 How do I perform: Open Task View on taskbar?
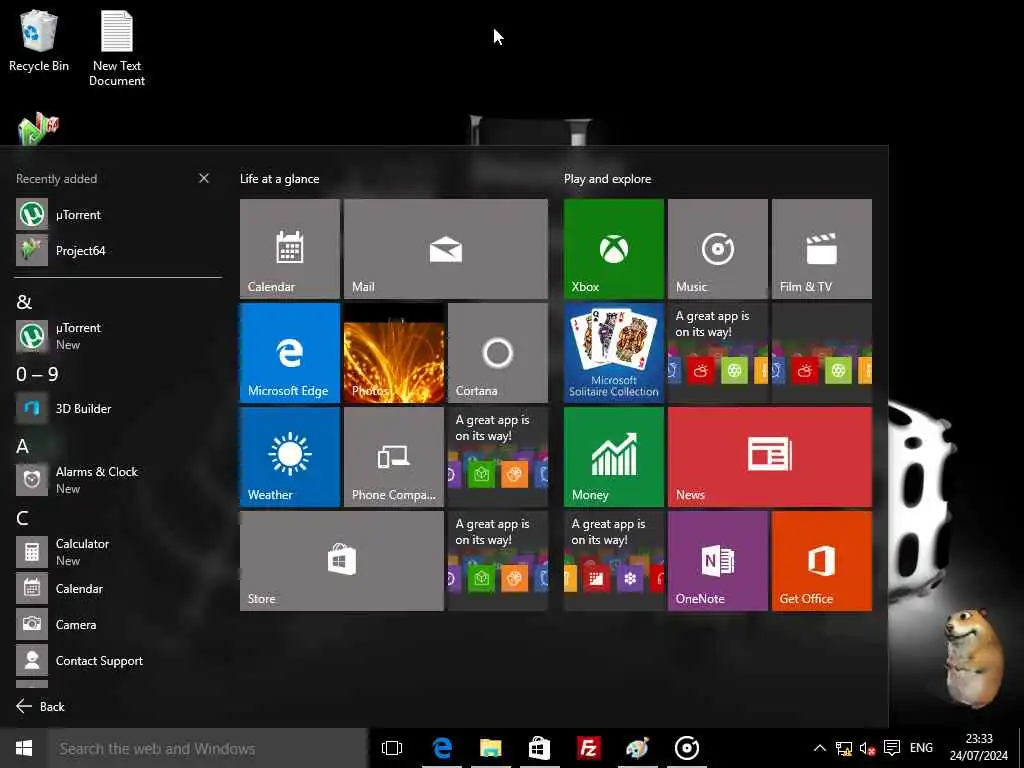coord(392,748)
